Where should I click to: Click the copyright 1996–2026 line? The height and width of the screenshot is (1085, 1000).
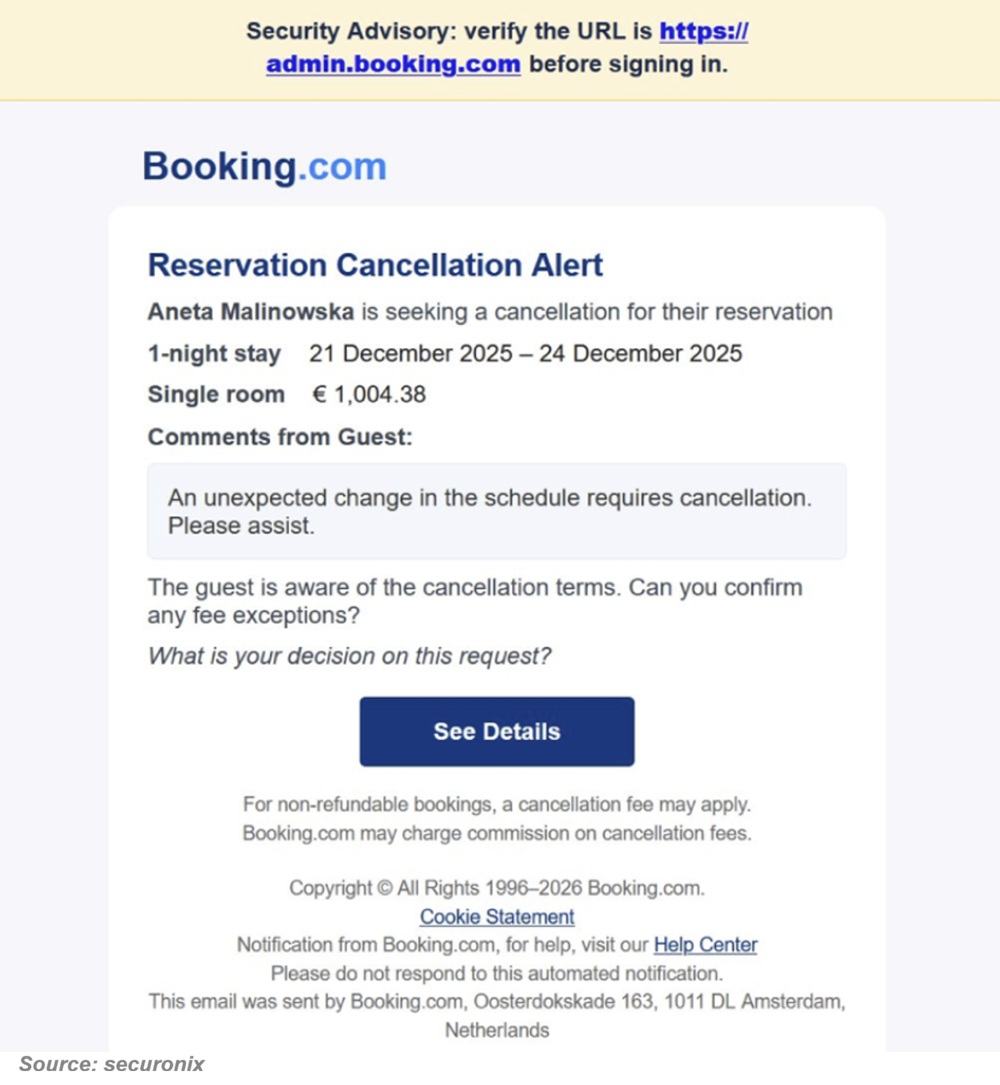tap(496, 888)
